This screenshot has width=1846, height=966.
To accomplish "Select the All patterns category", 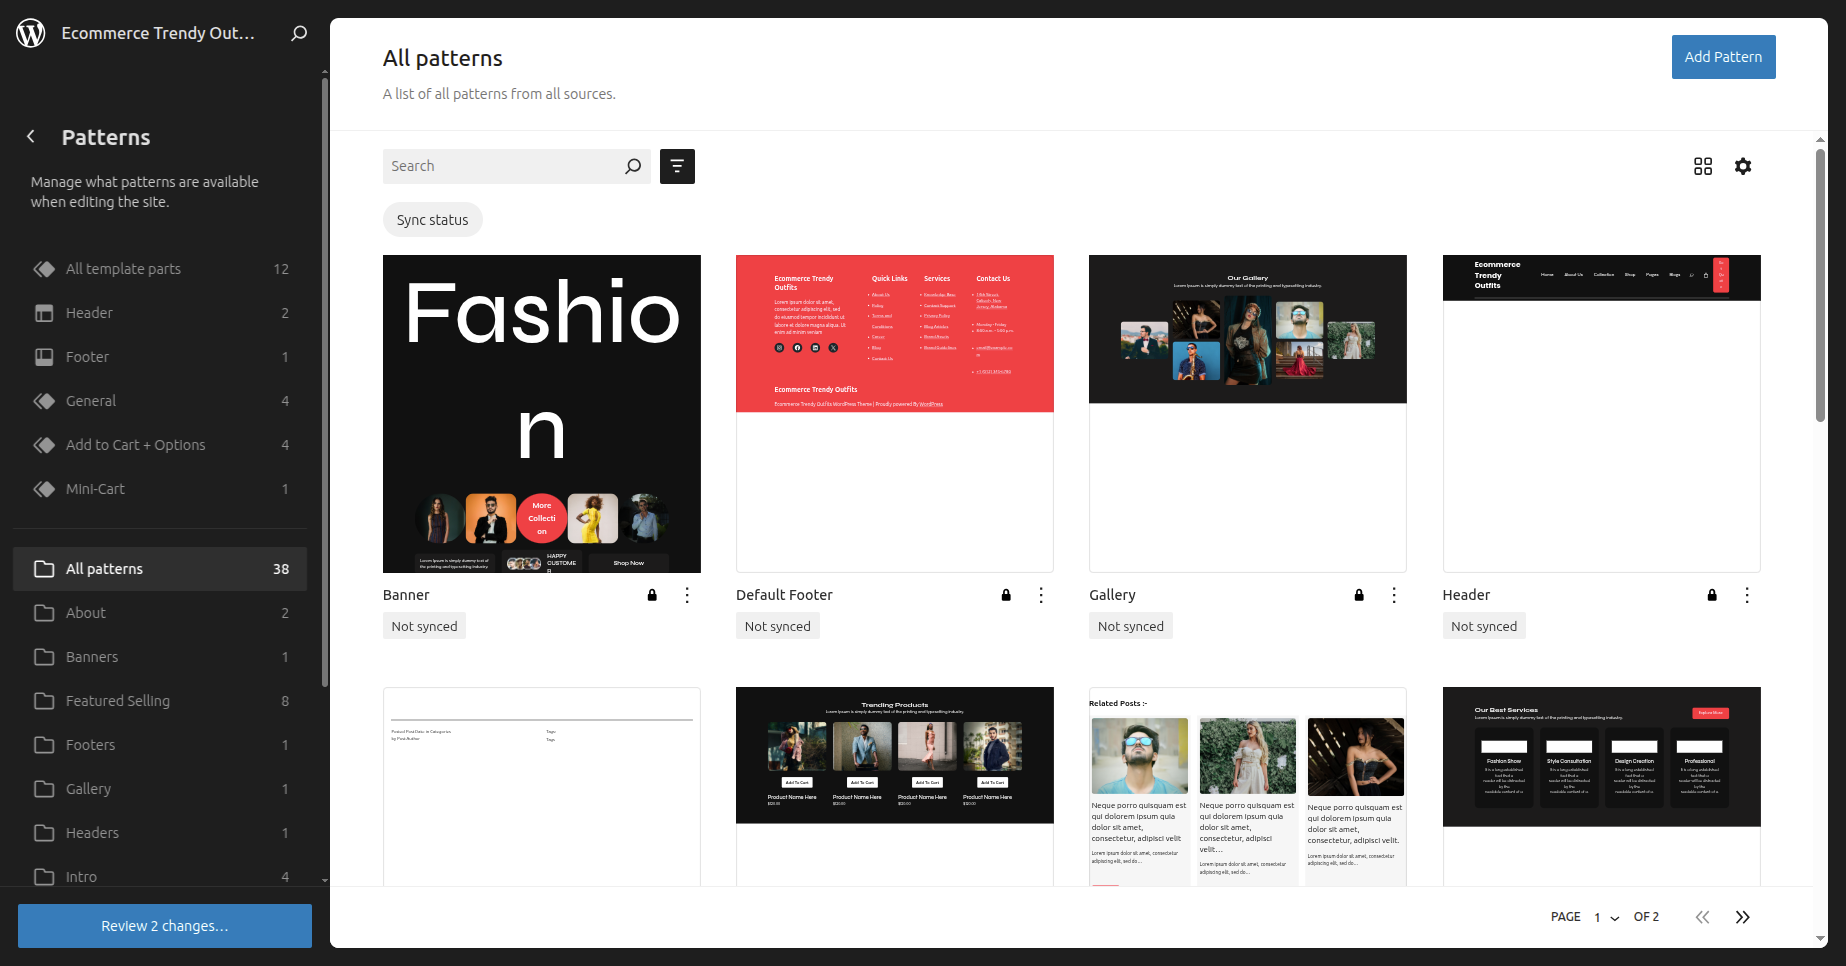I will (160, 569).
